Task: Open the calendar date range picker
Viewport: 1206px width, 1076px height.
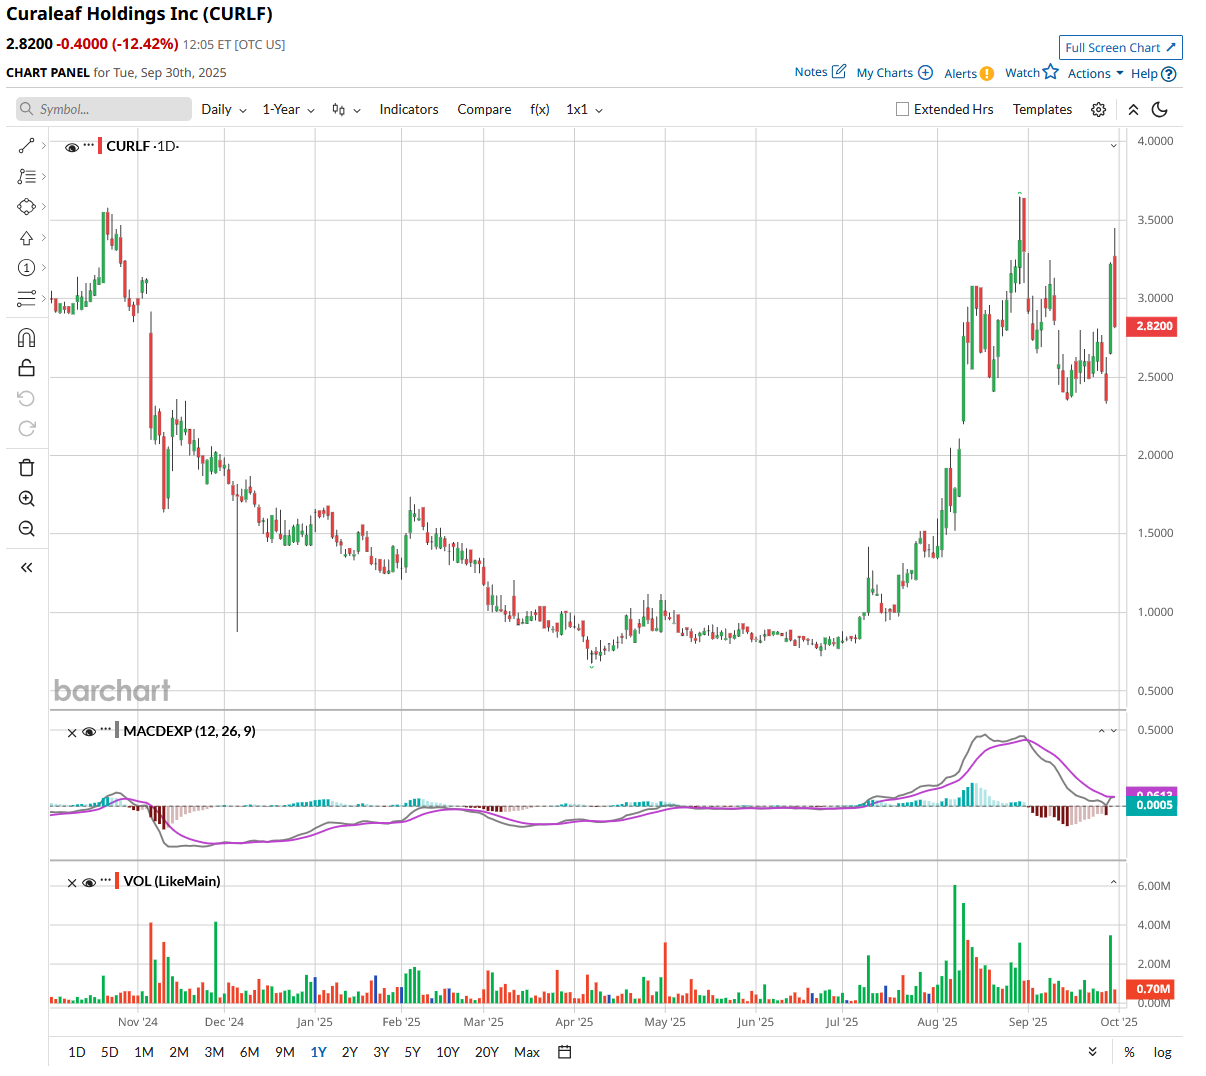Action: coord(565,1052)
